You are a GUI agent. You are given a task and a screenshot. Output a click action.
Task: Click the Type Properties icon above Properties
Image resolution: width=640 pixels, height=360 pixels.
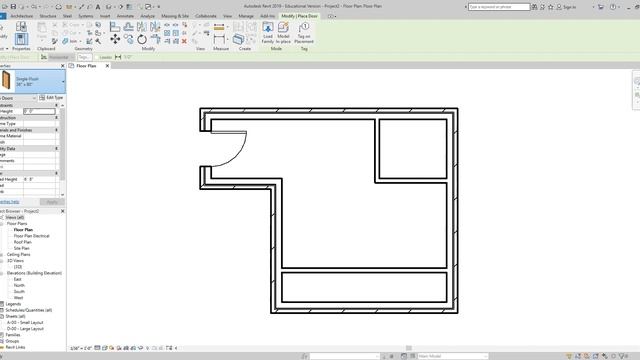[x=21, y=27]
